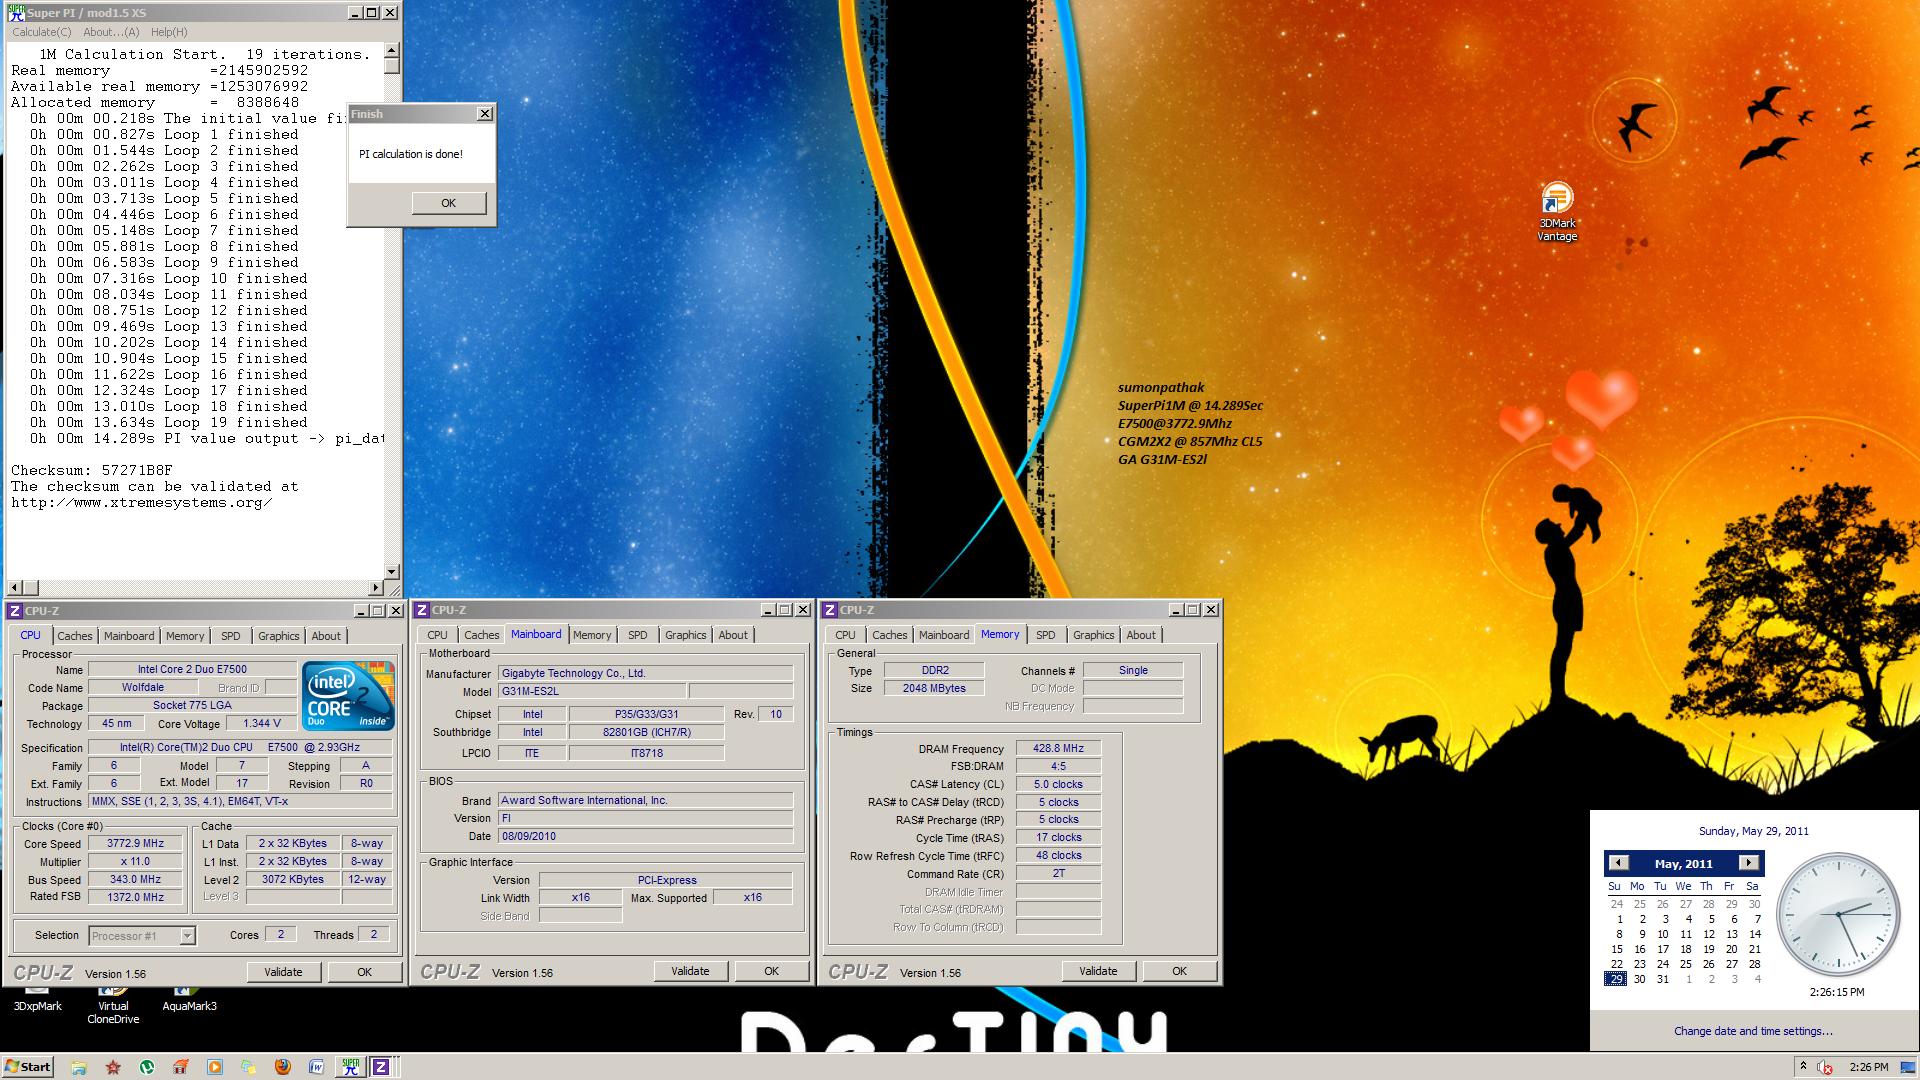This screenshot has height=1080, width=1920.
Task: Click Super PI horizontal scrollbar left arrow
Action: point(14,588)
